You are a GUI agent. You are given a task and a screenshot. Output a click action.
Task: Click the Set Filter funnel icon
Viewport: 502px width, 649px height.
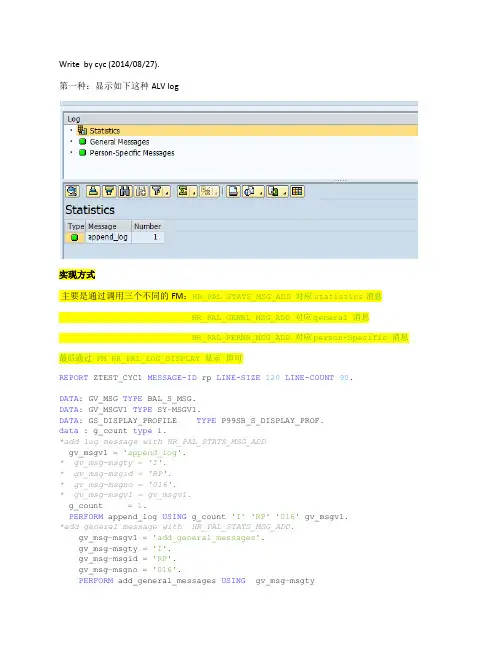pyautogui.click(x=156, y=191)
